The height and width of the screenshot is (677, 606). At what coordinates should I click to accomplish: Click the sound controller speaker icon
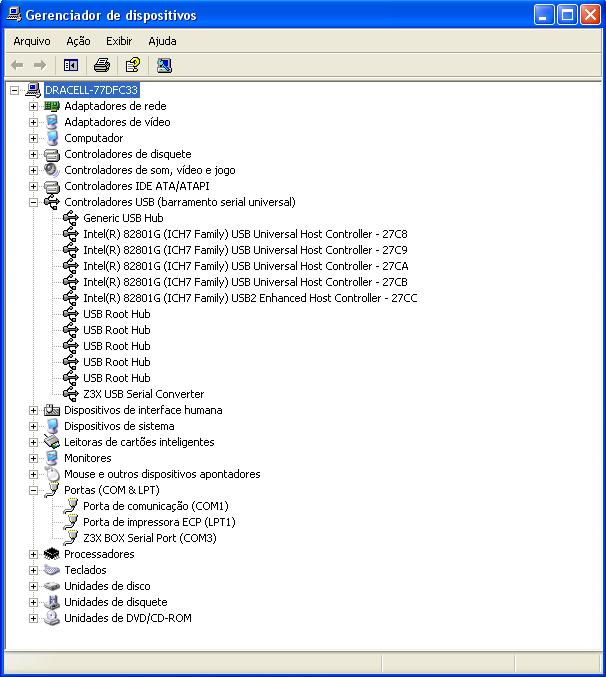point(52,170)
